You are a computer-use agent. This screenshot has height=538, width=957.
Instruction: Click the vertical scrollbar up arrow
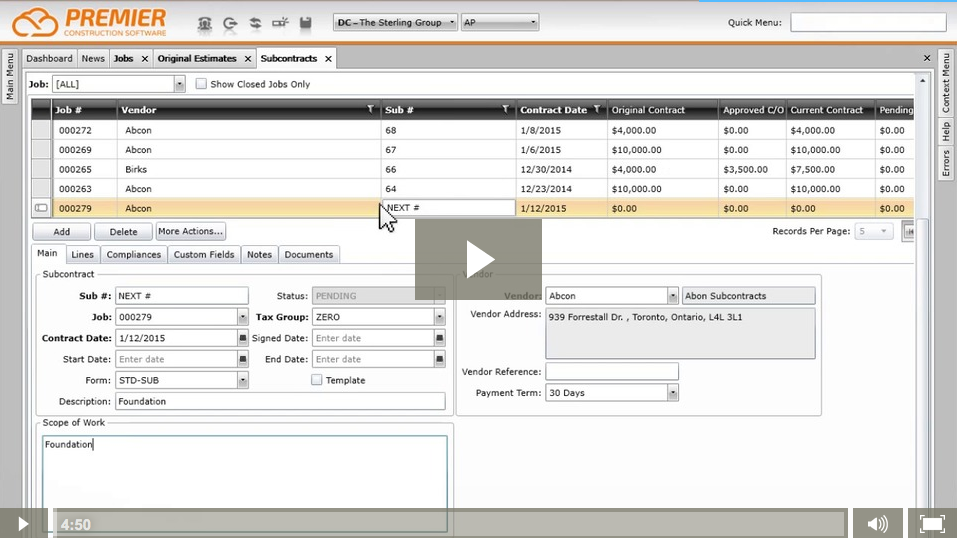point(922,81)
